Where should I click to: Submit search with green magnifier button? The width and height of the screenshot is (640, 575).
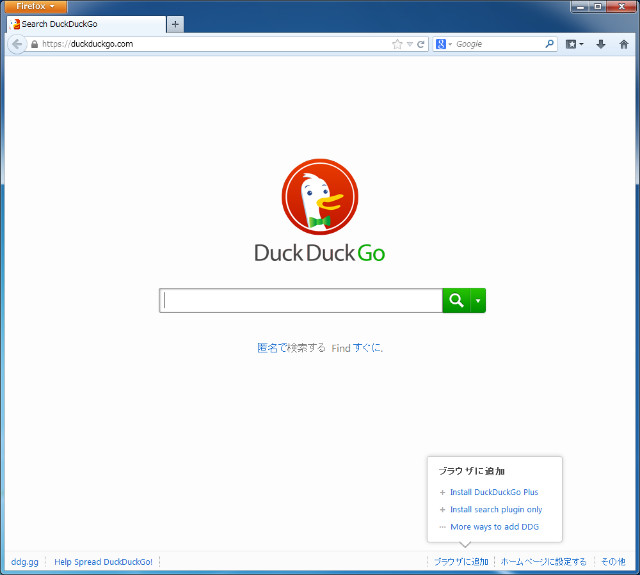coord(456,301)
